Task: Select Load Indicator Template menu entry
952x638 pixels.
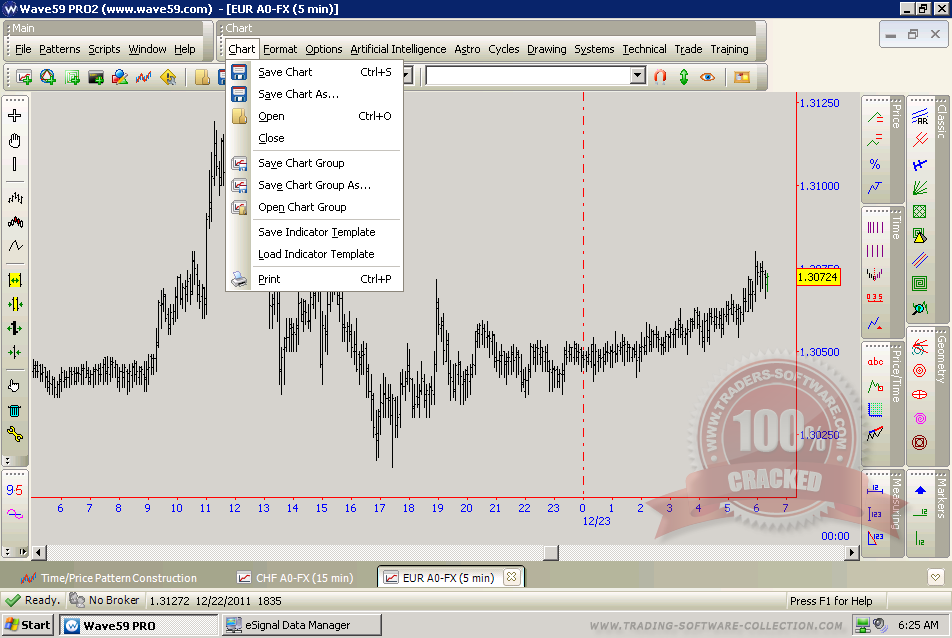Action: tap(316, 254)
